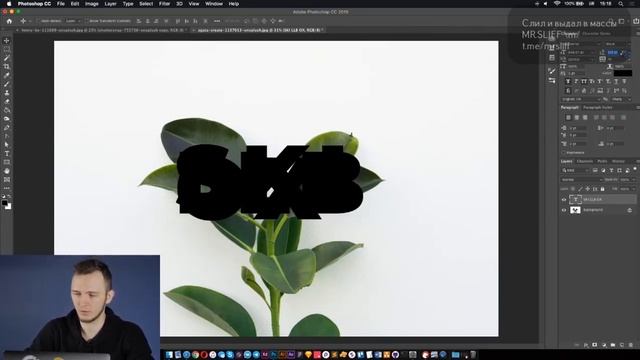
Task: Select the Background layer thumbnail
Action: coord(575,210)
